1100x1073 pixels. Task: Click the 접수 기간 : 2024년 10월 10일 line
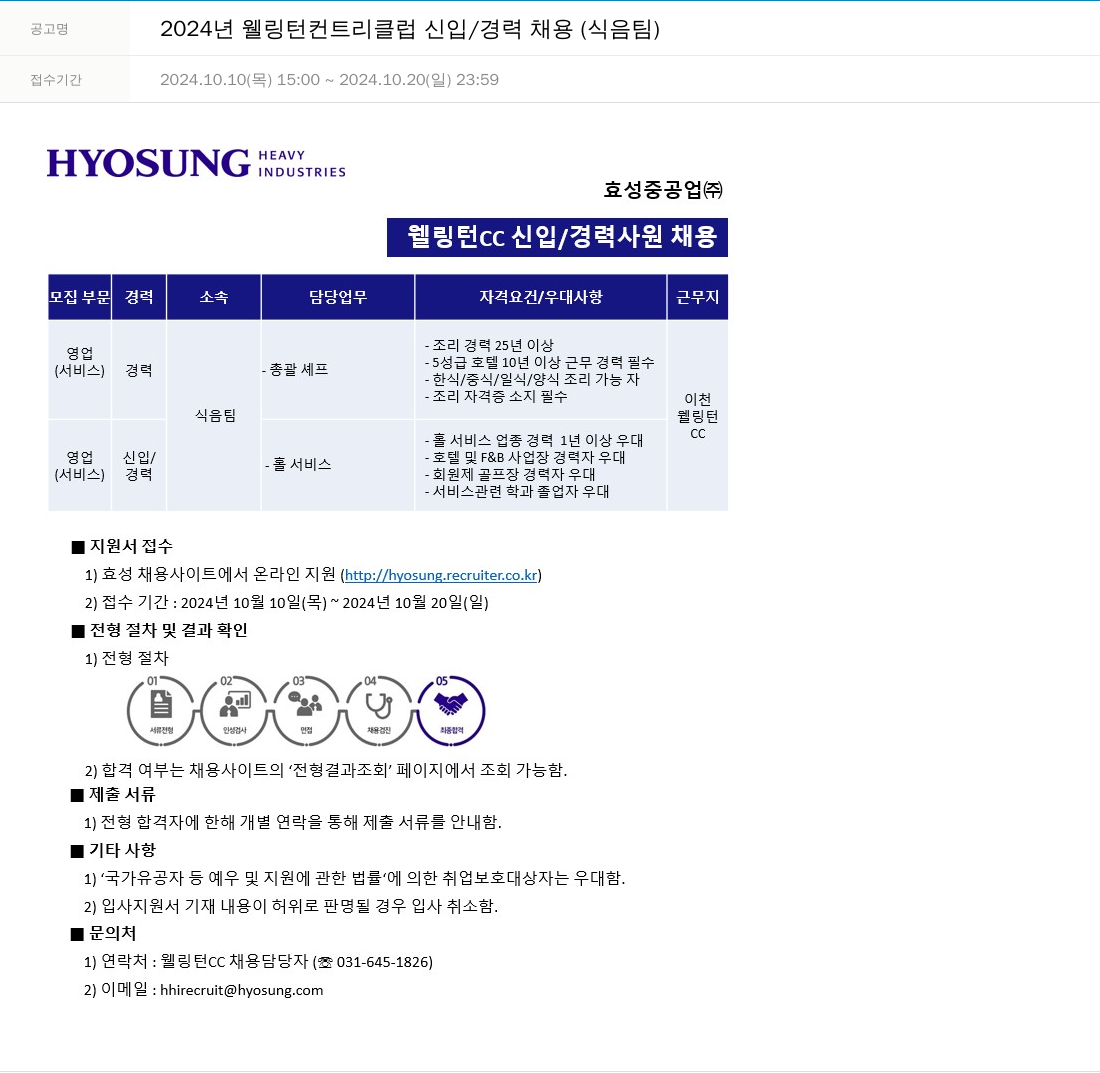(x=286, y=602)
